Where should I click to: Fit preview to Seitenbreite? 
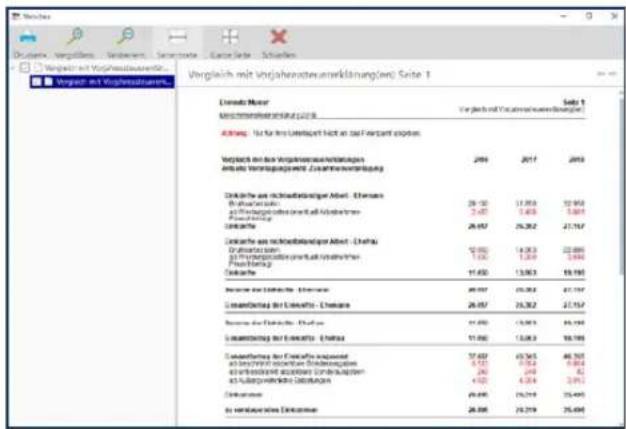click(177, 38)
